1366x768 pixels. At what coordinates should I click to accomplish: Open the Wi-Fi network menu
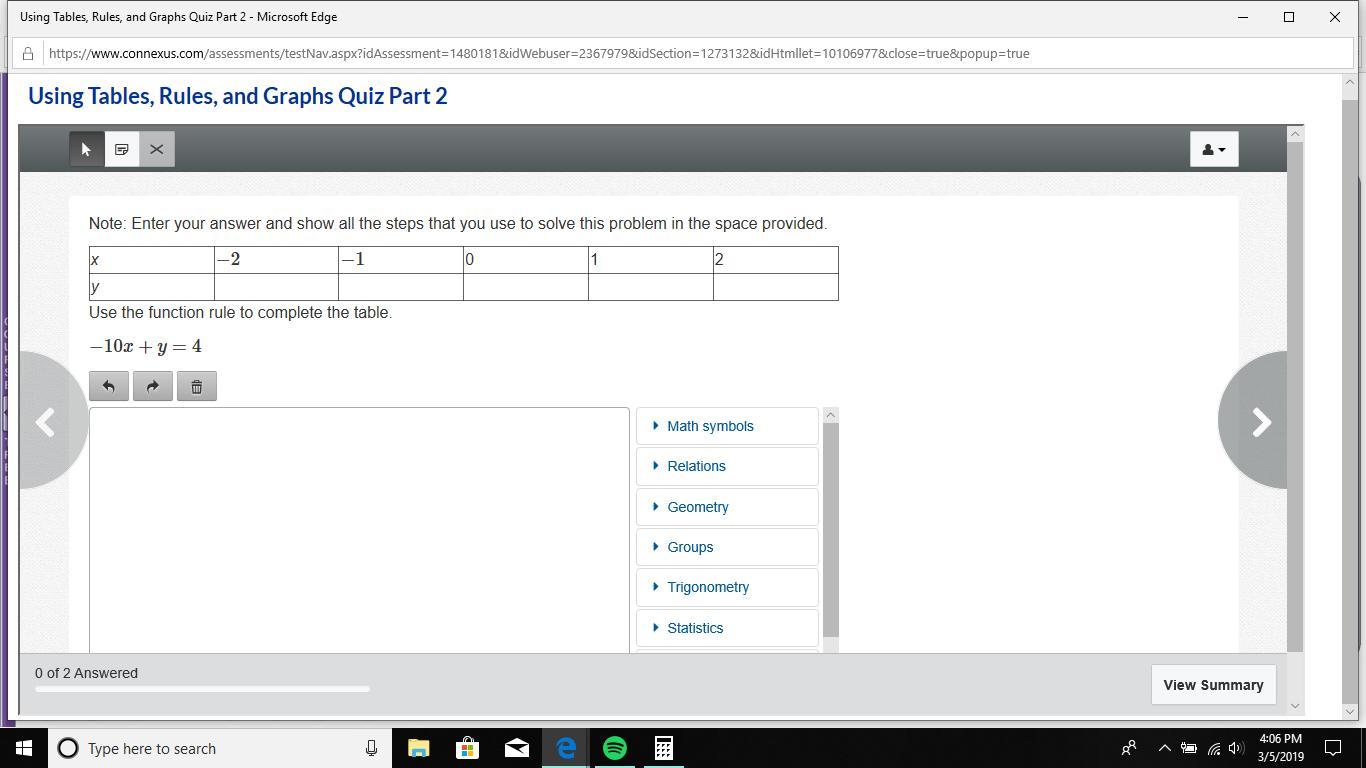[1213, 748]
